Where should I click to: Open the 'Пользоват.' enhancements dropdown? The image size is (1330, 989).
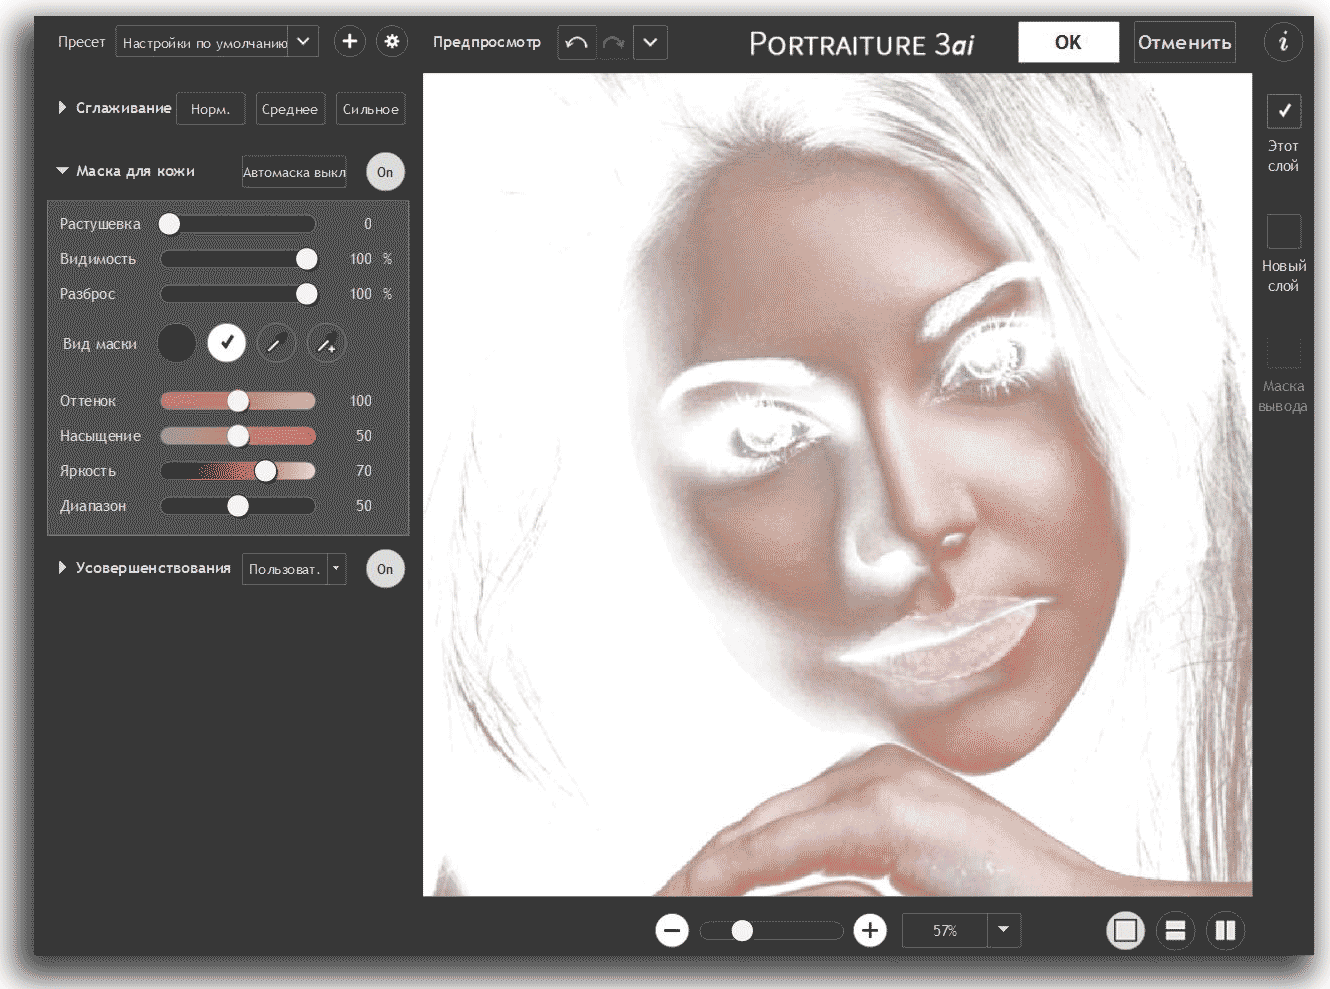point(294,569)
